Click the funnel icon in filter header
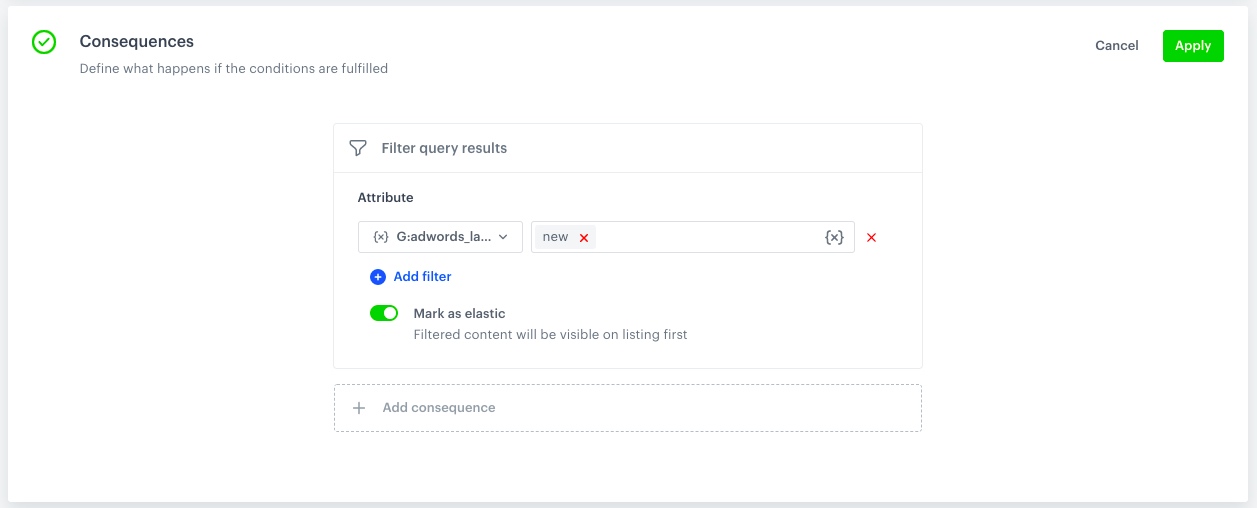1257x508 pixels. [x=358, y=148]
